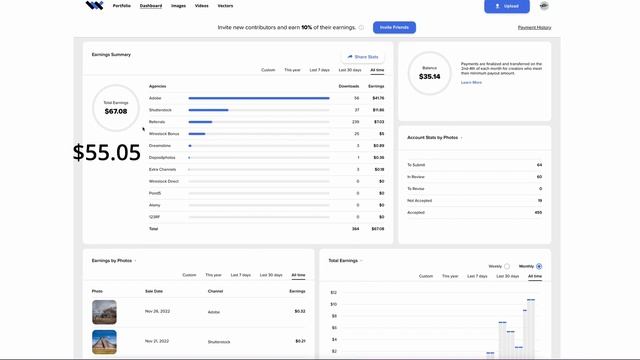Screen dimensions: 640x360
Task: Select Custom range in Total Earnings chart
Action: point(426,276)
